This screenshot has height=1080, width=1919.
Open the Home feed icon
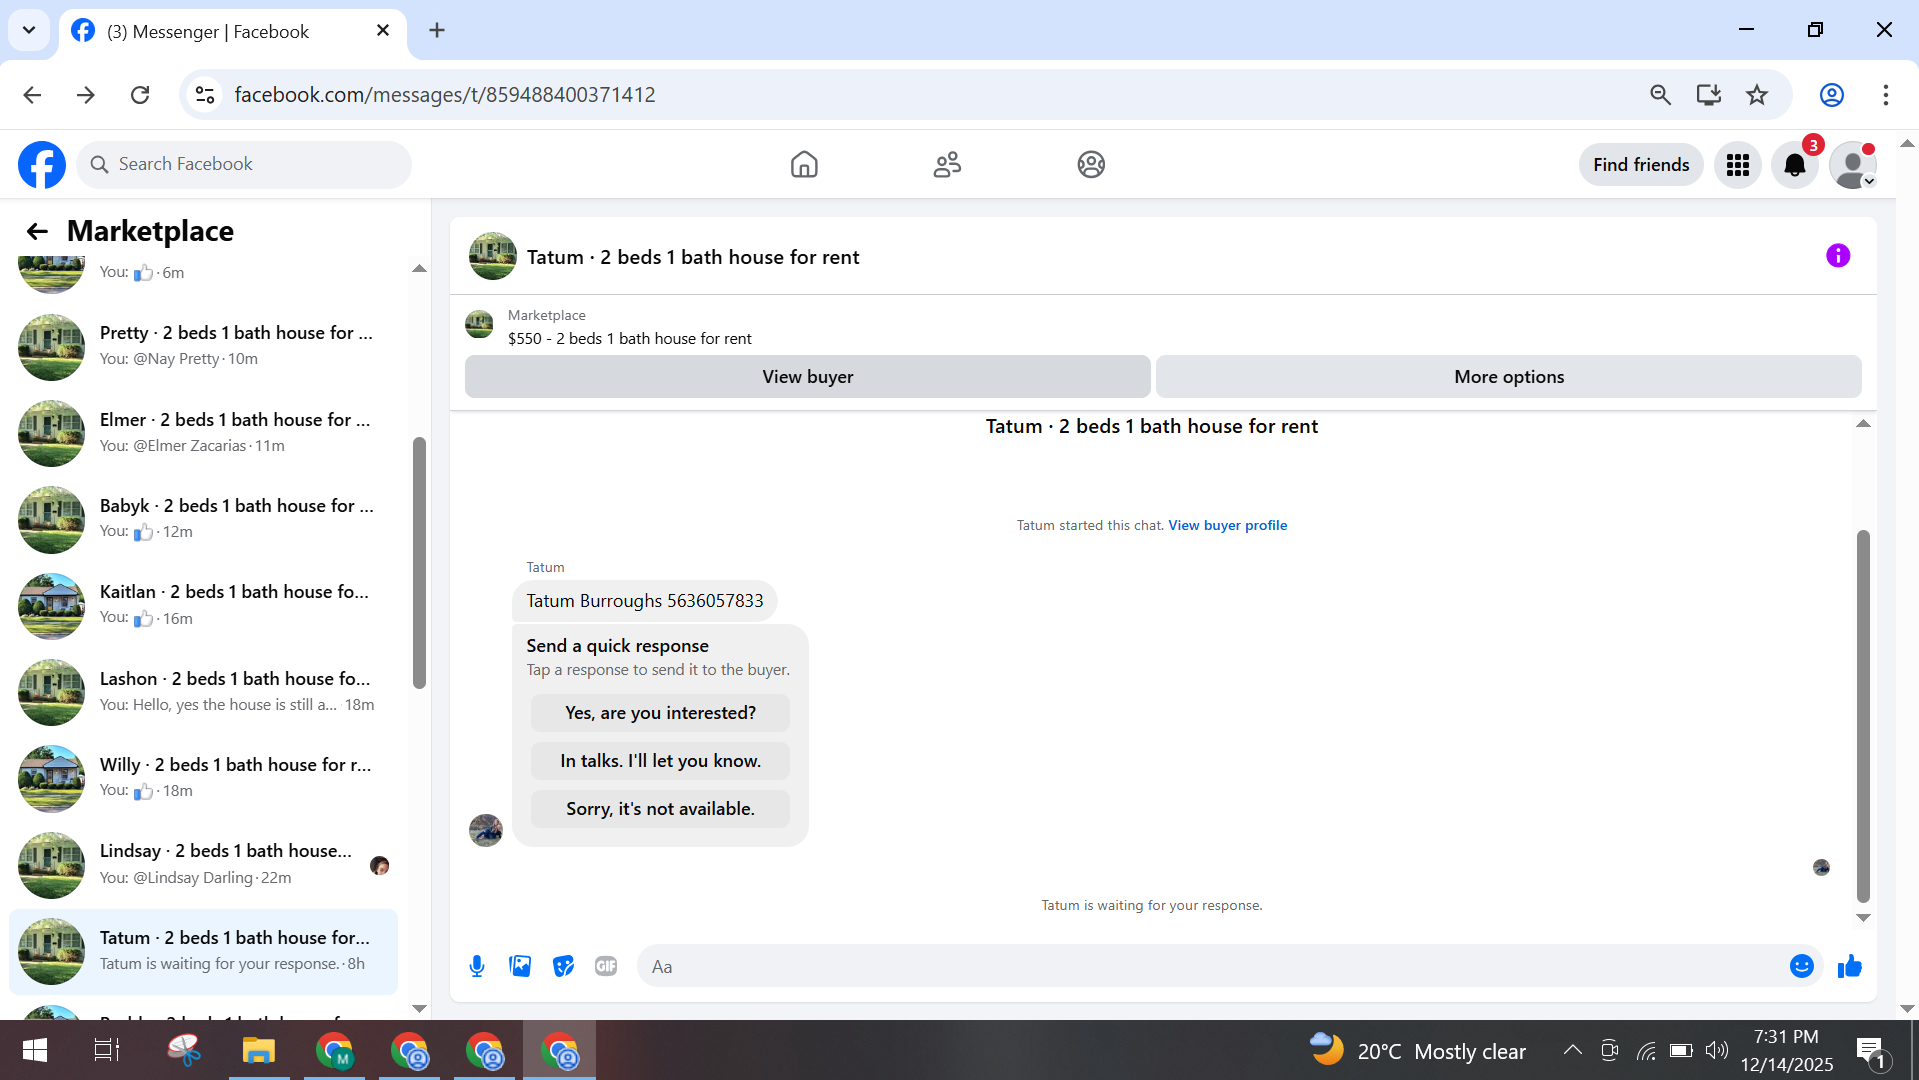(804, 165)
